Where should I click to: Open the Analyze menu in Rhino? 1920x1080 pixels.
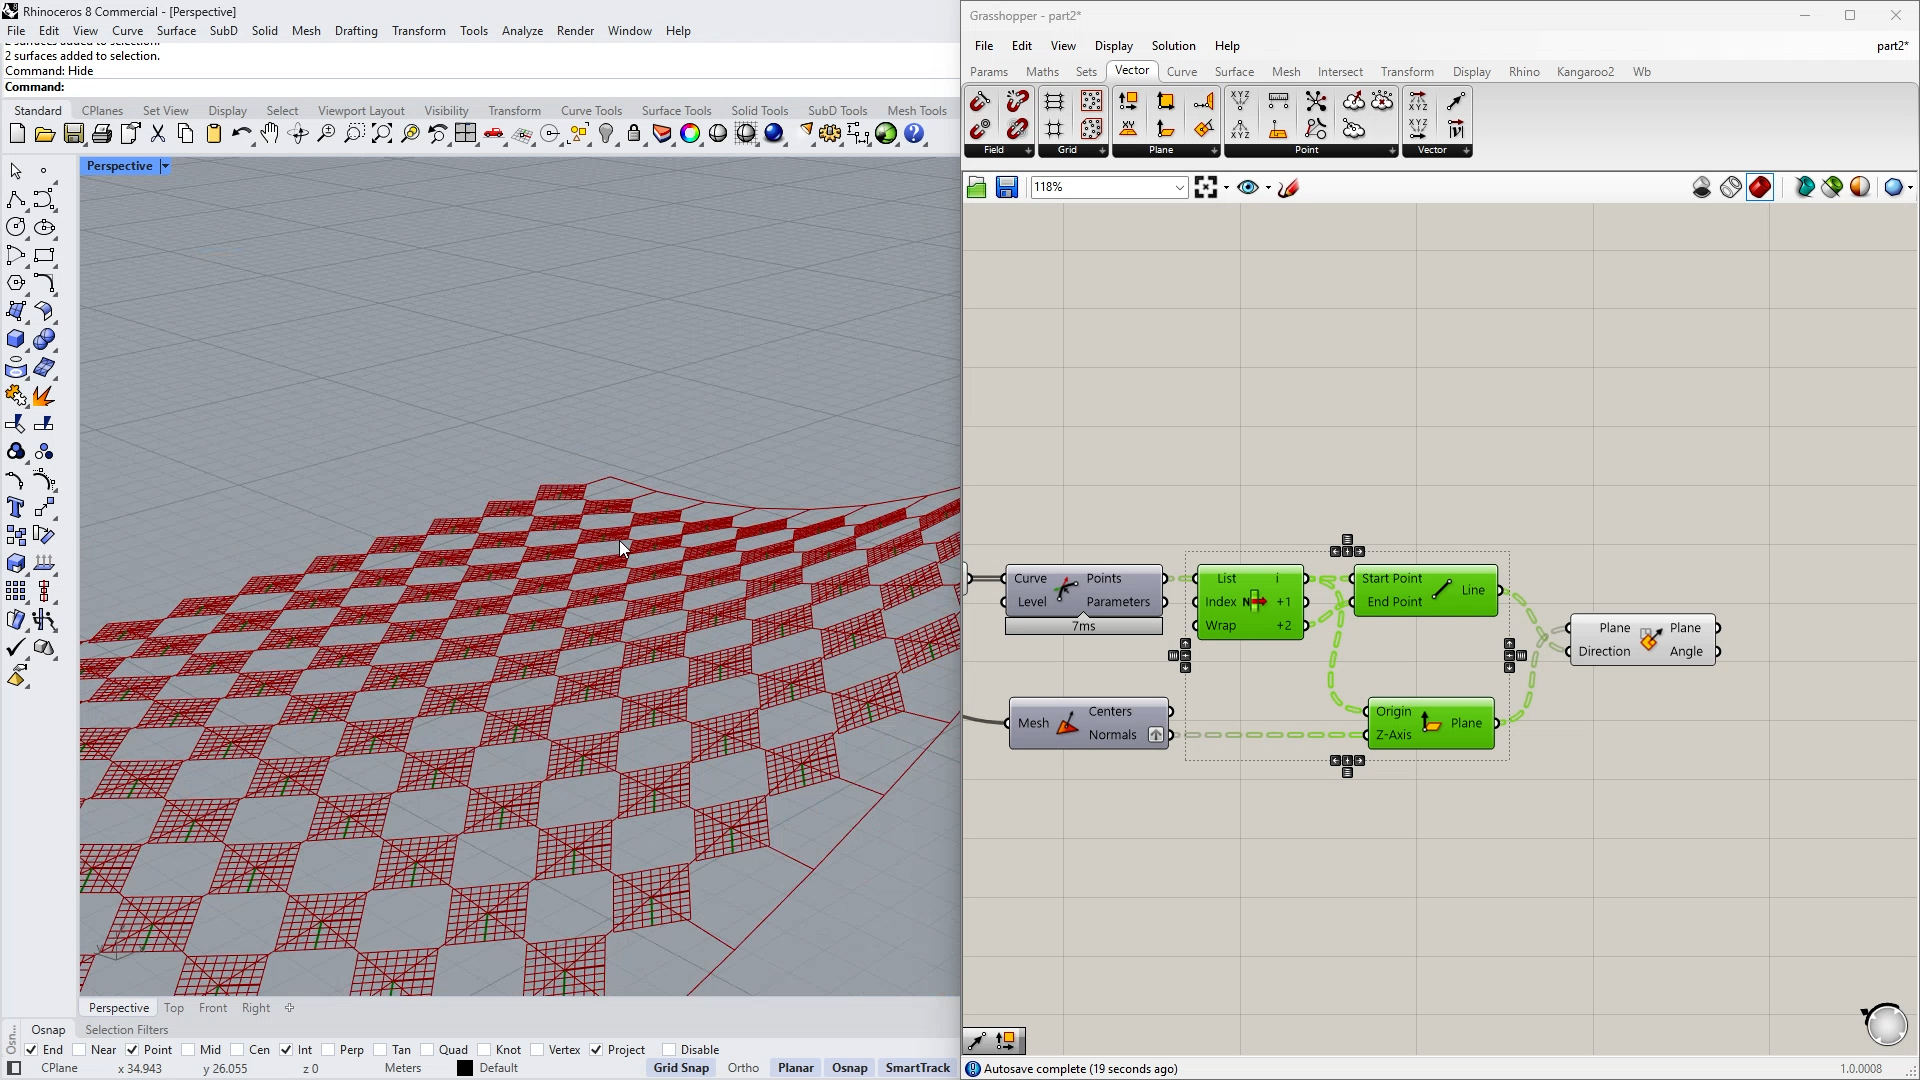pos(521,31)
